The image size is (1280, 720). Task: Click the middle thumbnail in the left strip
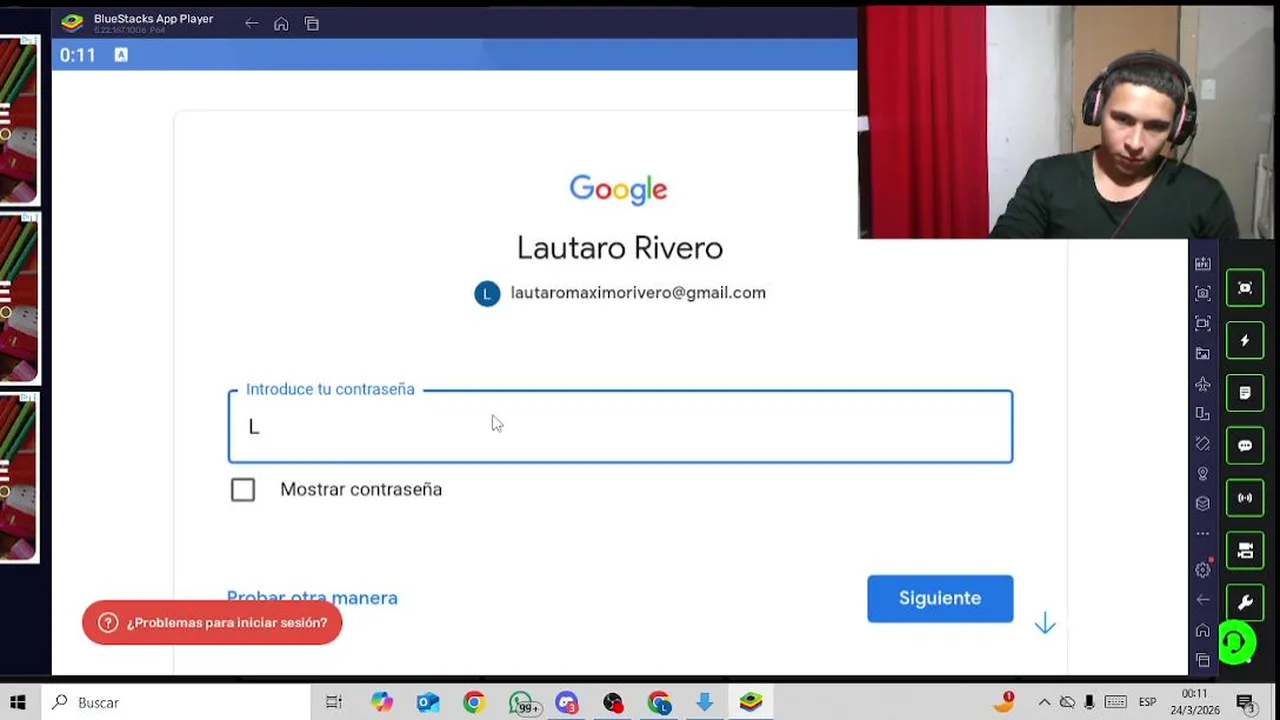[x=19, y=299]
